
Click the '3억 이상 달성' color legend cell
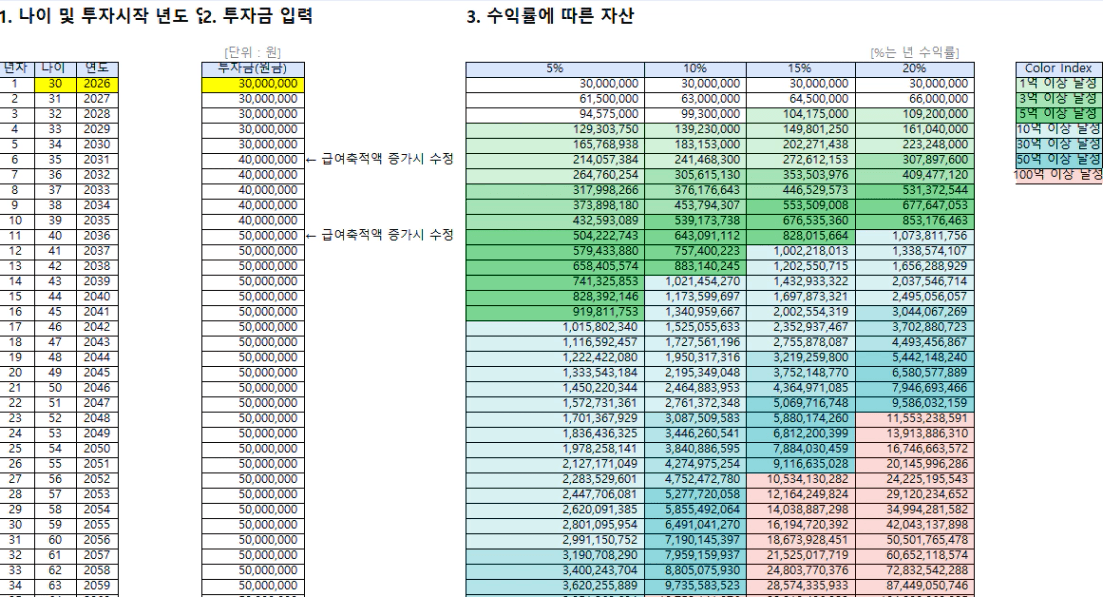(x=1059, y=99)
